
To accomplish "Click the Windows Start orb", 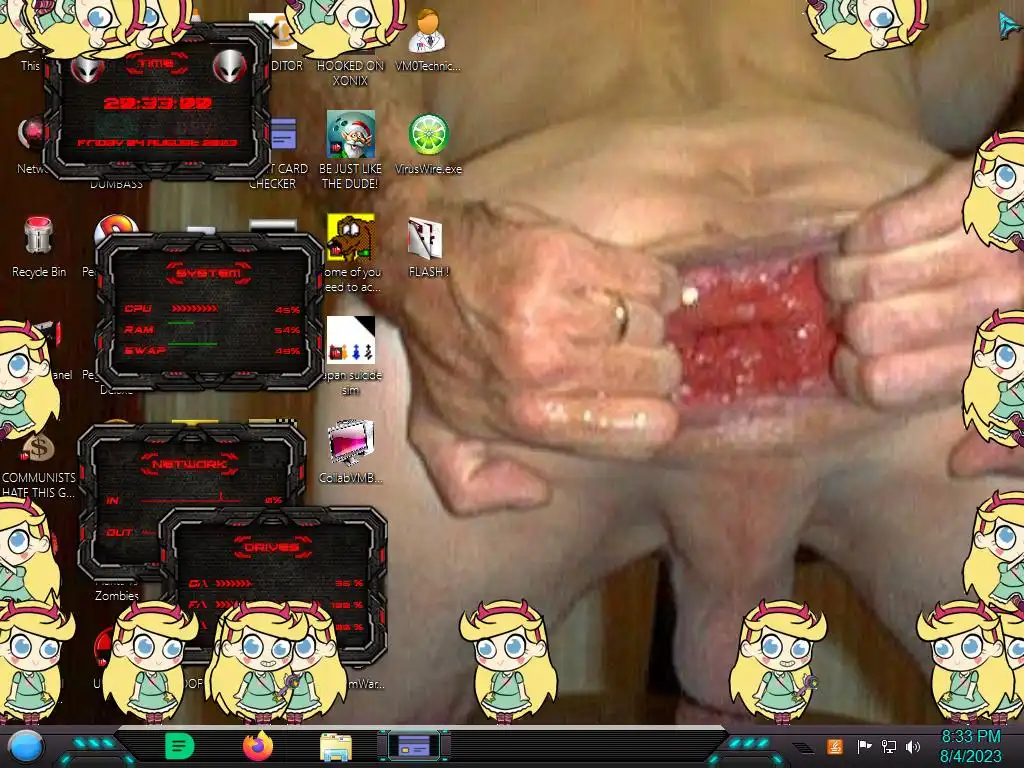I will coord(26,747).
